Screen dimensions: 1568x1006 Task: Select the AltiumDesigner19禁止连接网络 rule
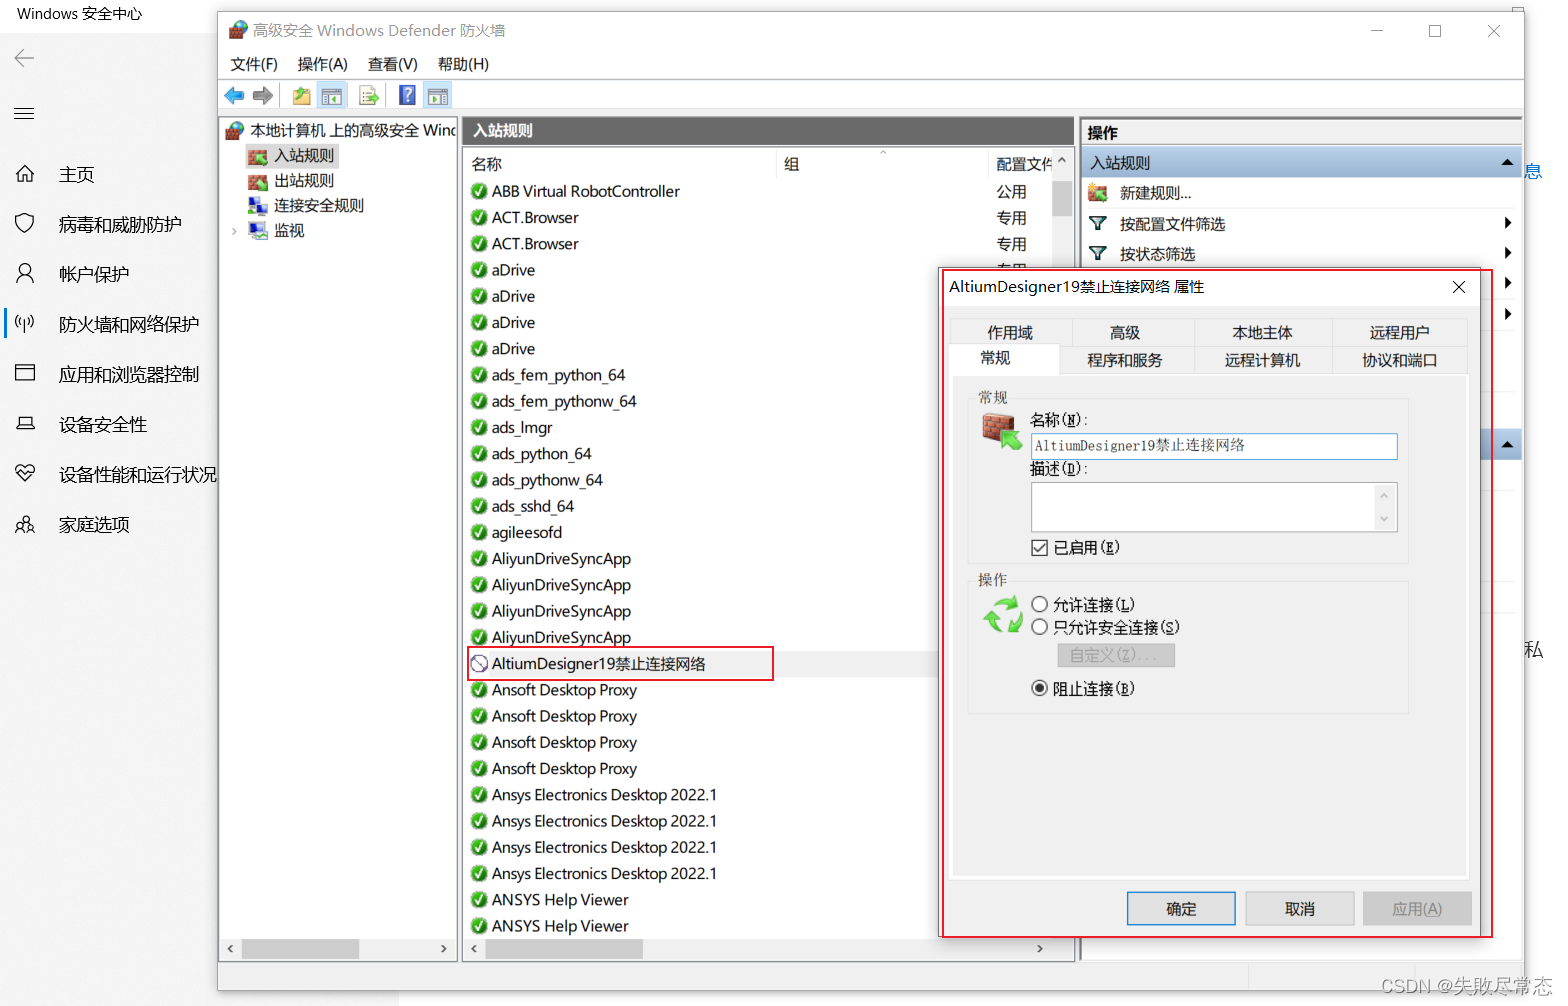[598, 664]
